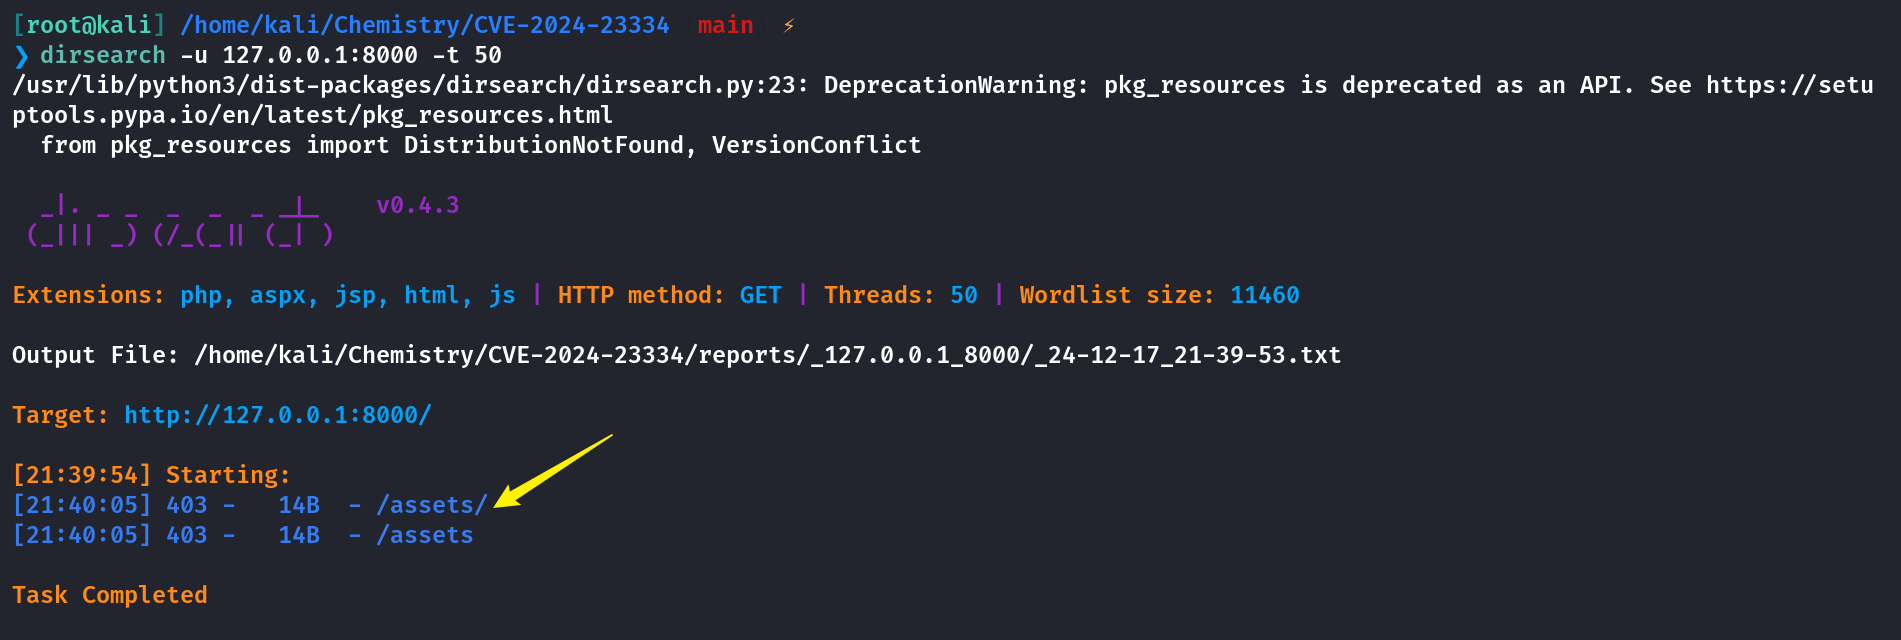Click the prompt directory path /home/kali/Chemistry/CVE-2024-23334
The width and height of the screenshot is (1901, 640).
pyautogui.click(x=425, y=25)
